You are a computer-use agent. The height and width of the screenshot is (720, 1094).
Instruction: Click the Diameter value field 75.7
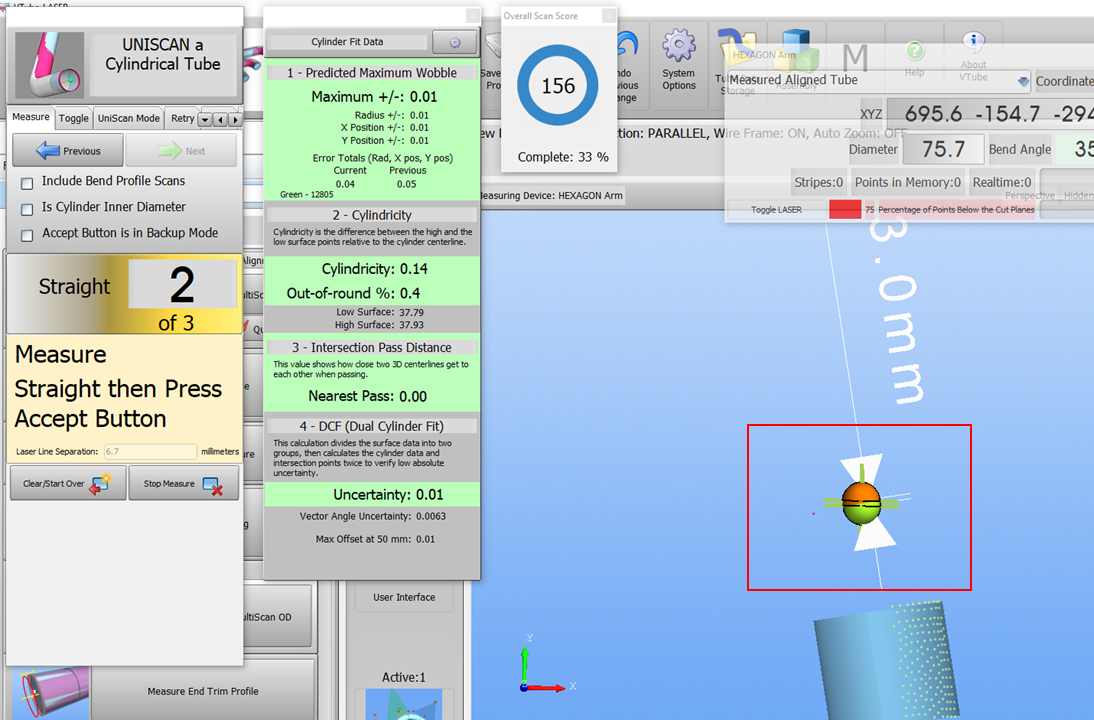943,149
